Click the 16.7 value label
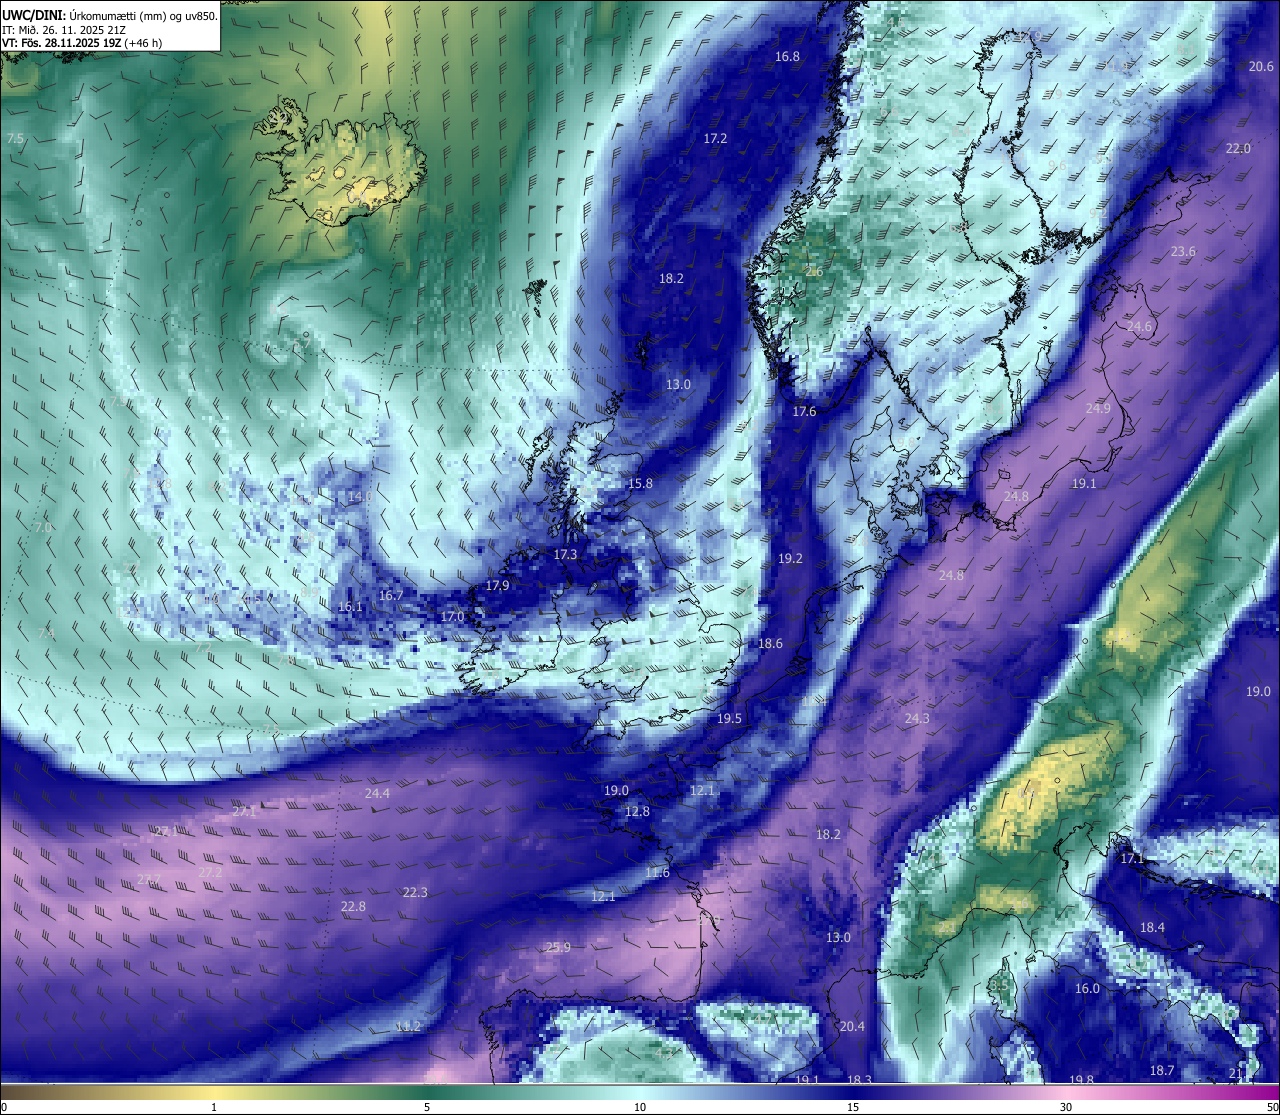 point(391,596)
